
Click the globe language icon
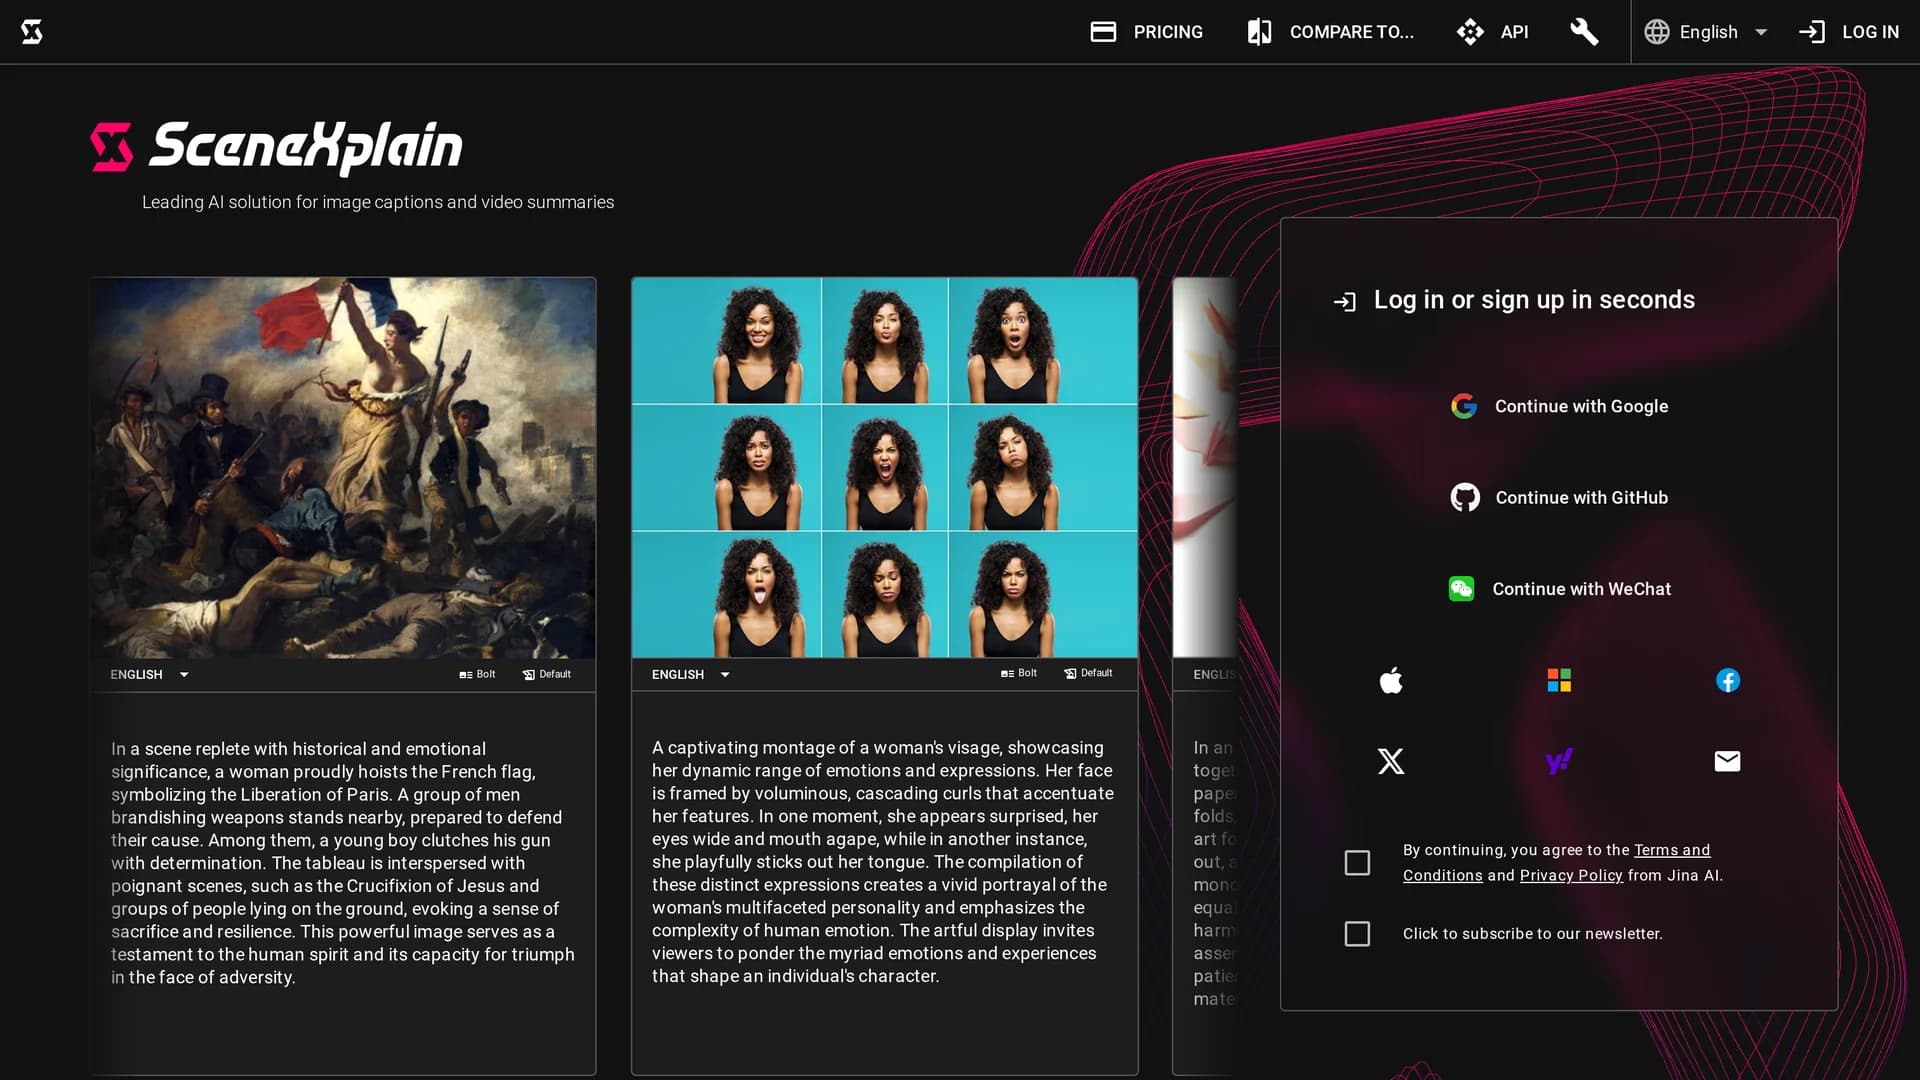point(1657,32)
